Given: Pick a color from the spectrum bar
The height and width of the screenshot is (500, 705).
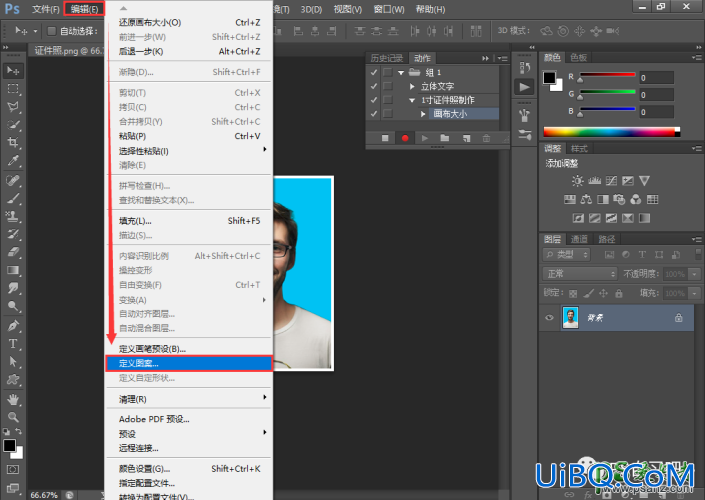Looking at the screenshot, I should (611, 132).
